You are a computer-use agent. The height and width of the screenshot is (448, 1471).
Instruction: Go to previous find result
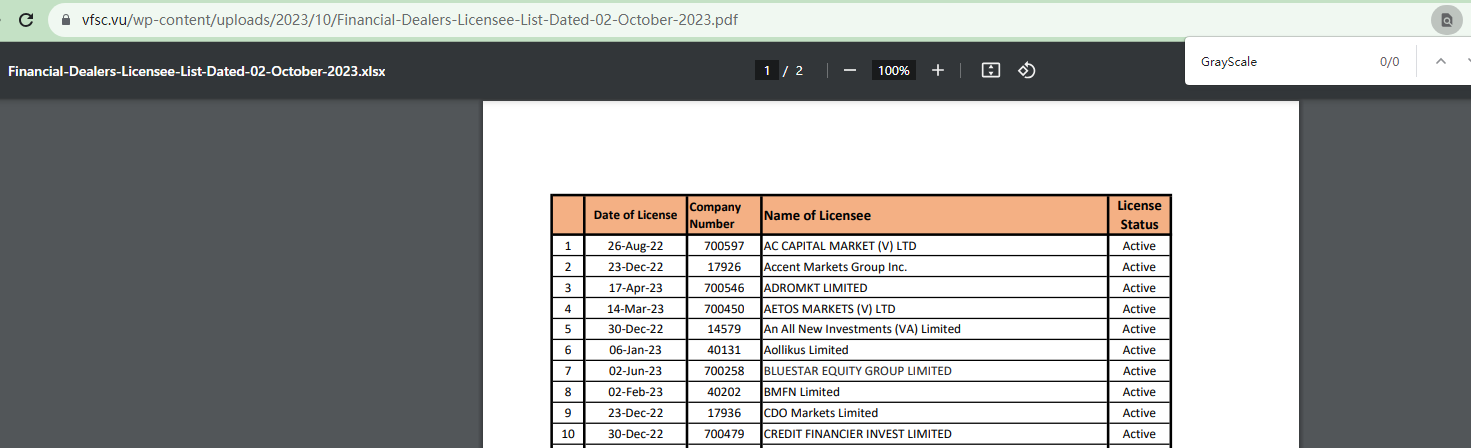(1441, 61)
